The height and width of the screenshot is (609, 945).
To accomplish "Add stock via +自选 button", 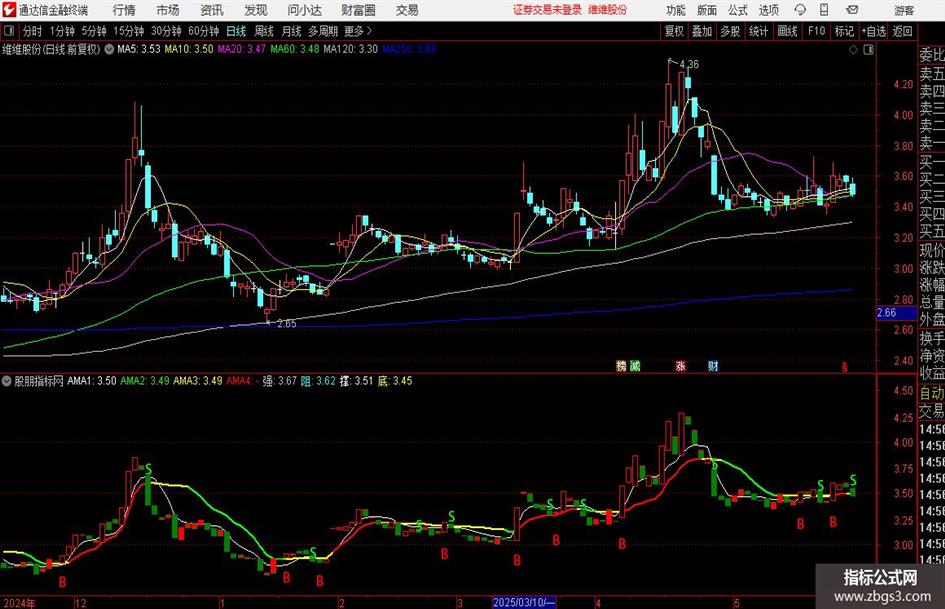I will [x=874, y=31].
